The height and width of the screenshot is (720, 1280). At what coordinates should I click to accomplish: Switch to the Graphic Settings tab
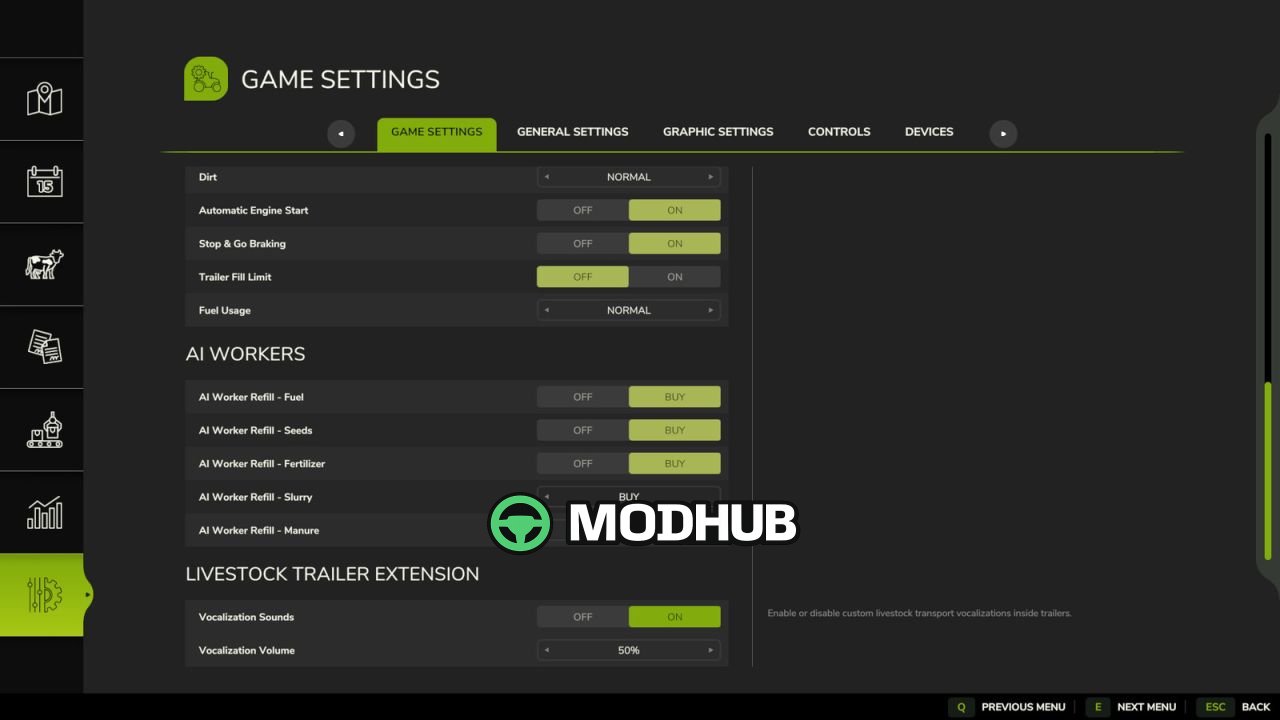[718, 132]
